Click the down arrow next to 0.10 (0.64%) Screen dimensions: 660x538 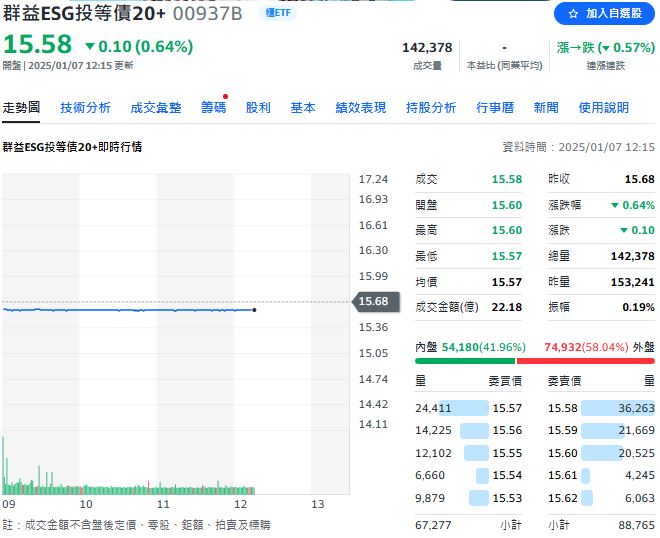click(x=90, y=46)
